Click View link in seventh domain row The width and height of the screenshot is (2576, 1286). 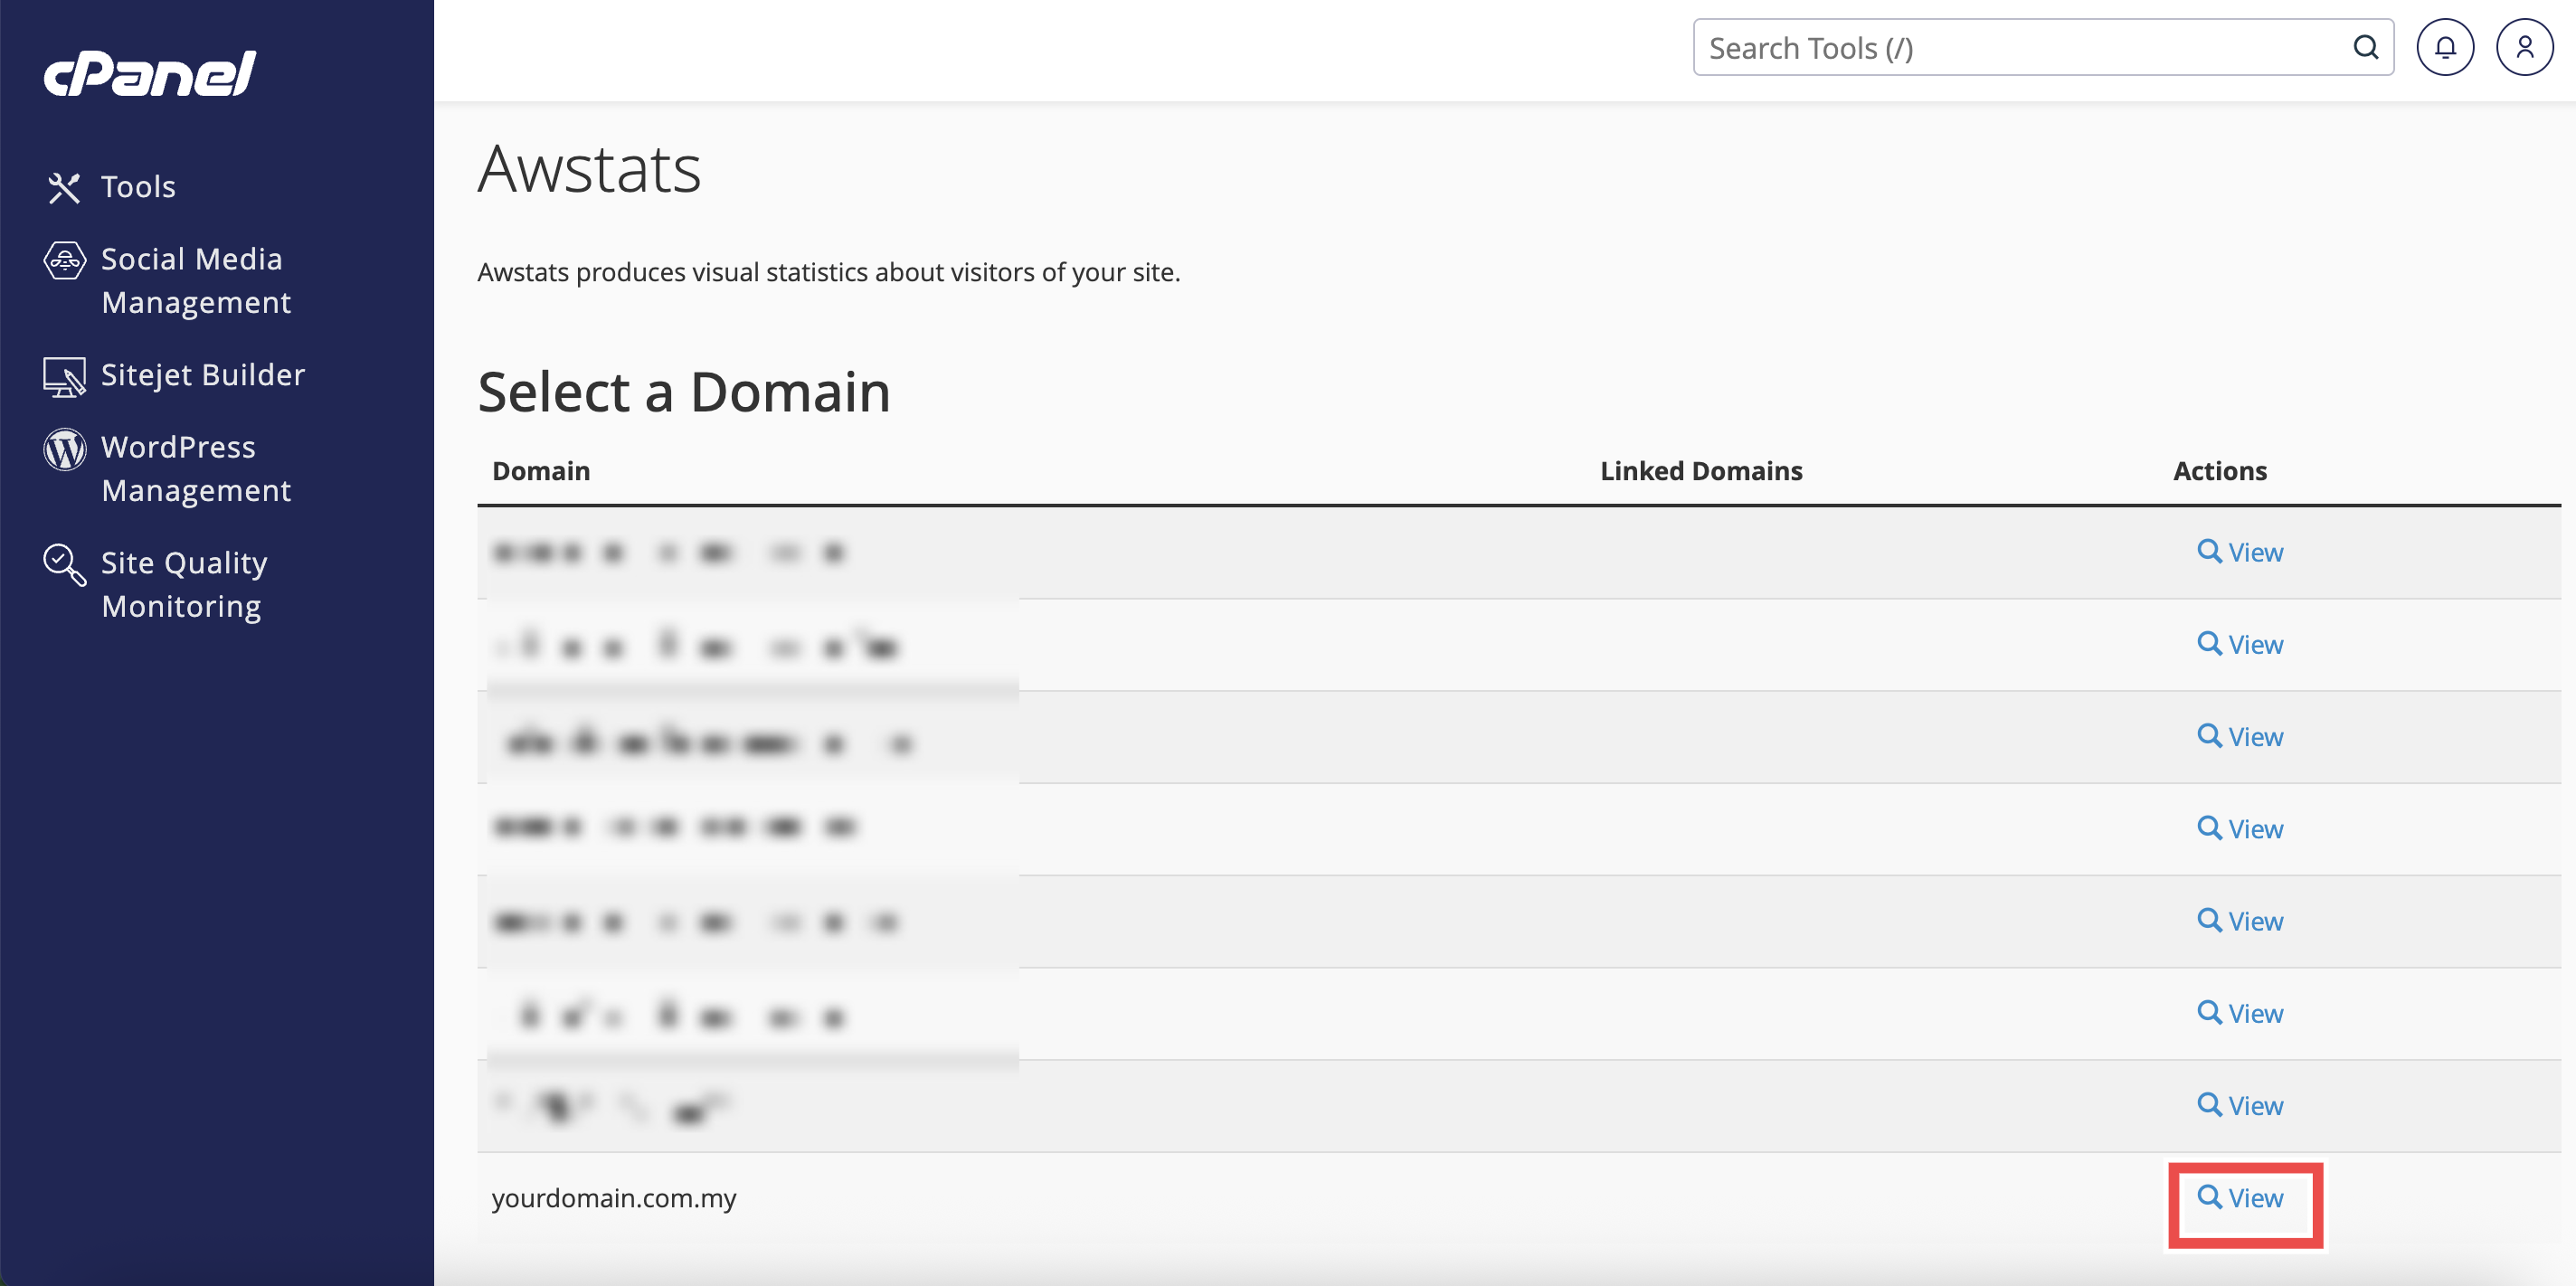2240,1106
